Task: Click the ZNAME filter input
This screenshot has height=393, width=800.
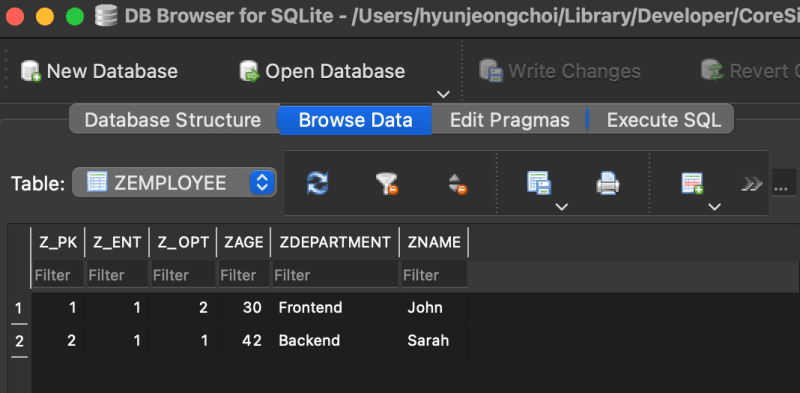Action: click(x=434, y=276)
